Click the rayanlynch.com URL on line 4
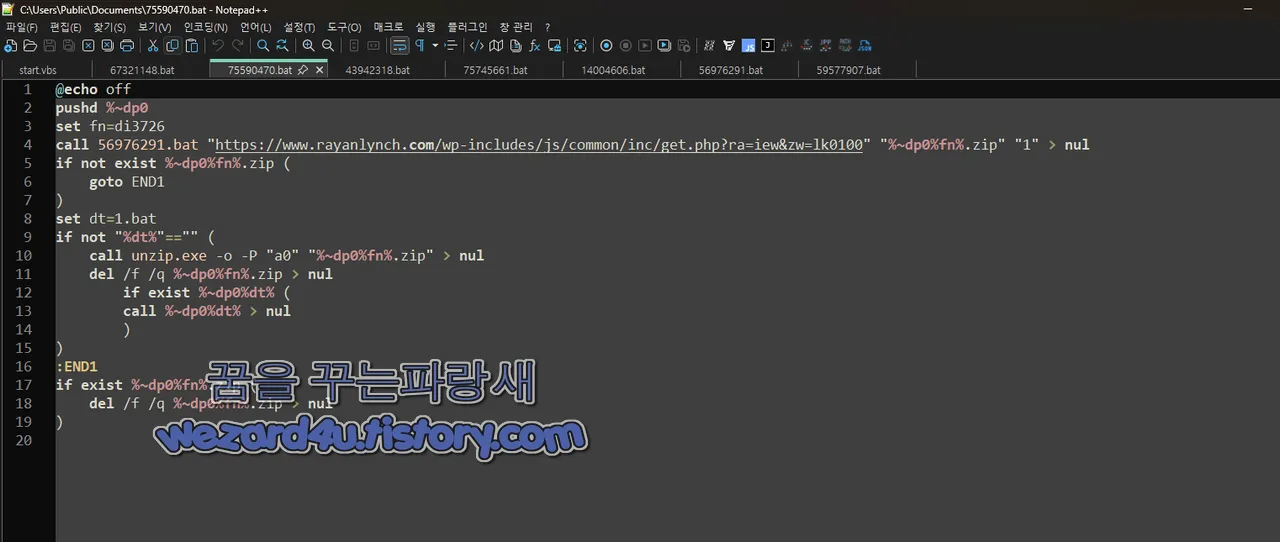 click(x=539, y=145)
